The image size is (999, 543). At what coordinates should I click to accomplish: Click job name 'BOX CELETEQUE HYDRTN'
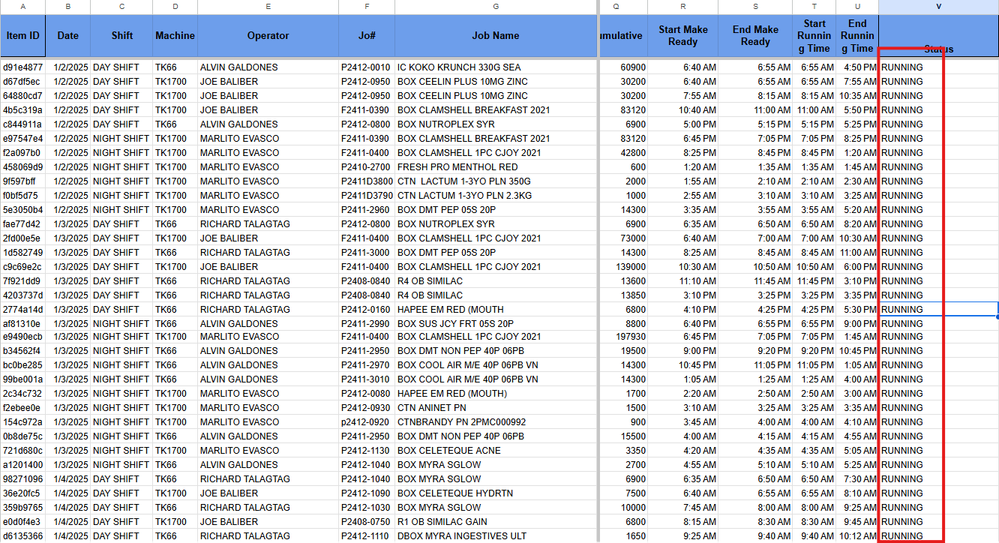point(455,493)
